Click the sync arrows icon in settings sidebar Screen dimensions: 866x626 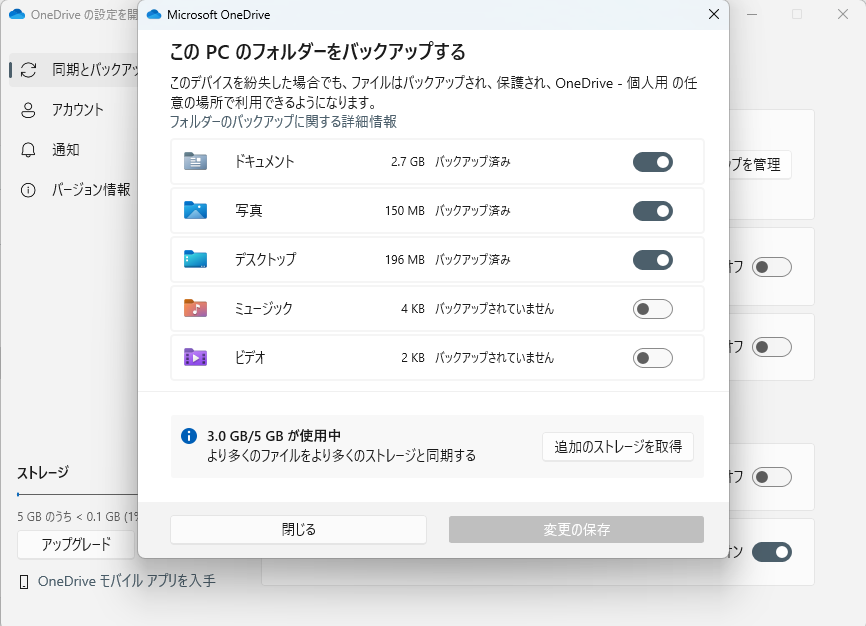28,70
